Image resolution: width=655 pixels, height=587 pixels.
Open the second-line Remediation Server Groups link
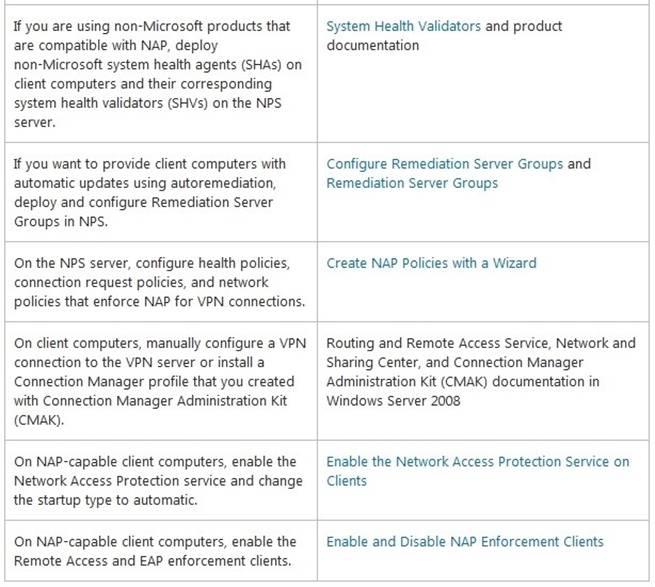click(x=412, y=183)
